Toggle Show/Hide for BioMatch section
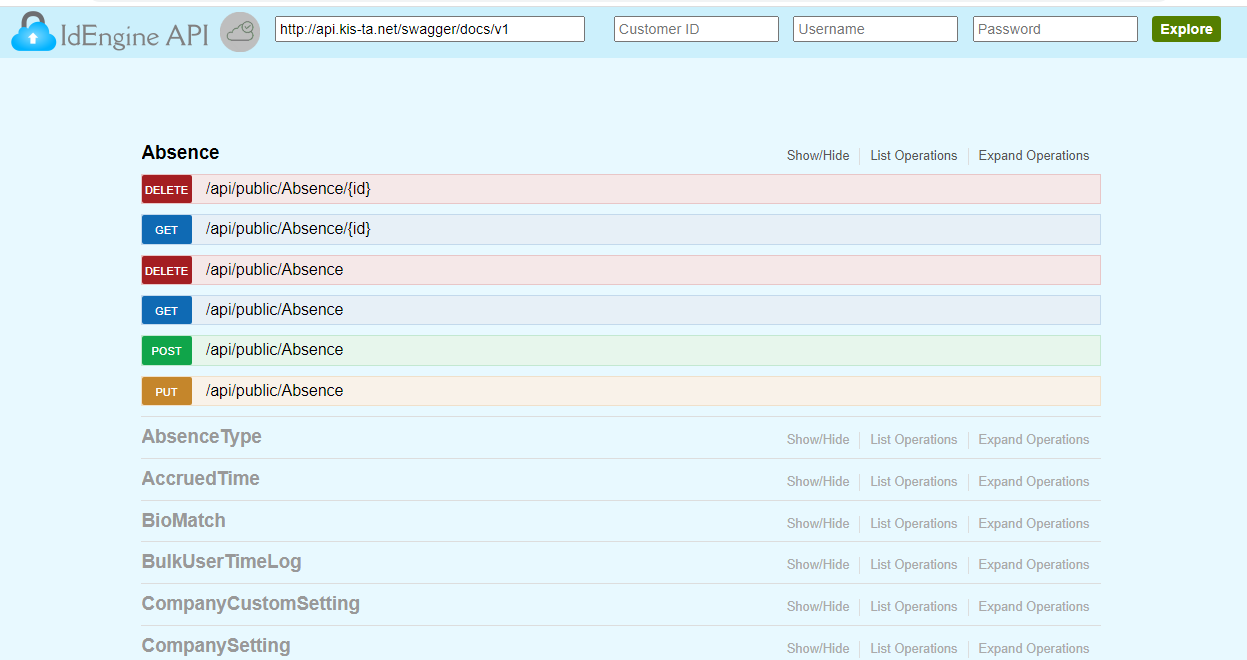Image resolution: width=1247 pixels, height=660 pixels. click(x=817, y=524)
